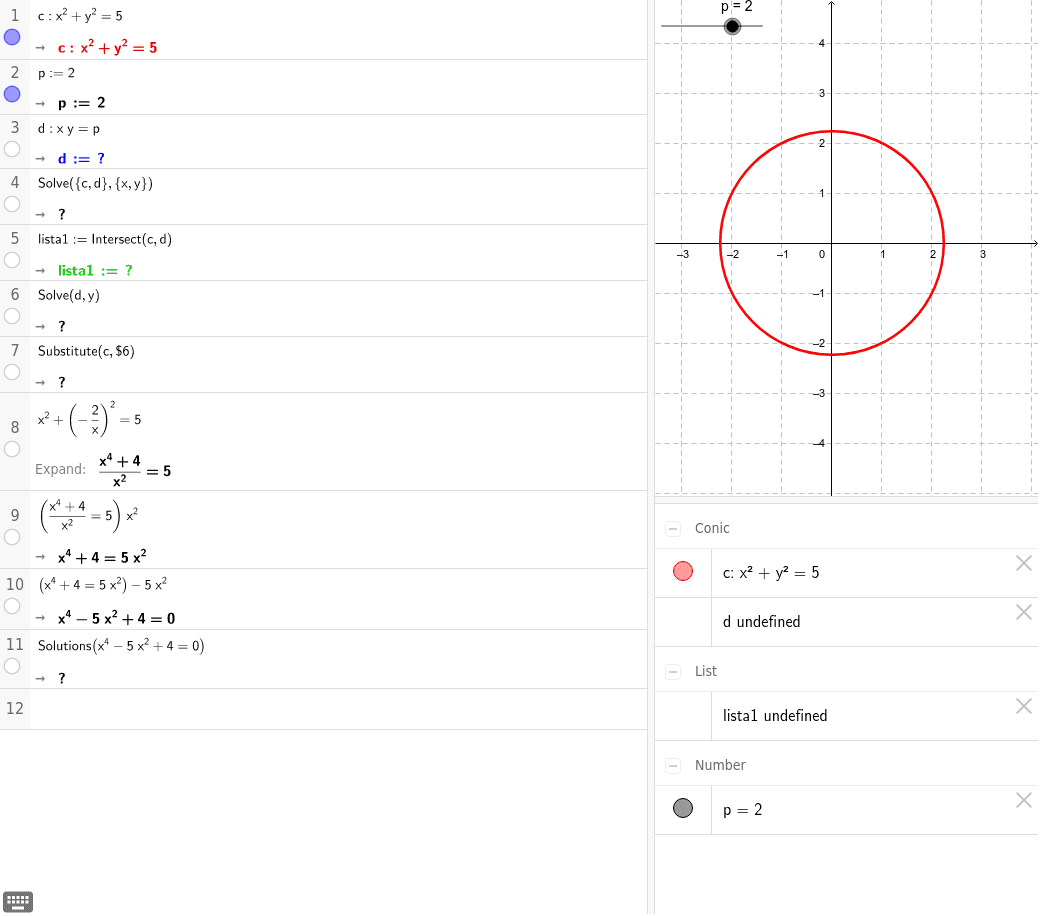
Task: Delete conic c with its X button
Action: coord(1023,563)
